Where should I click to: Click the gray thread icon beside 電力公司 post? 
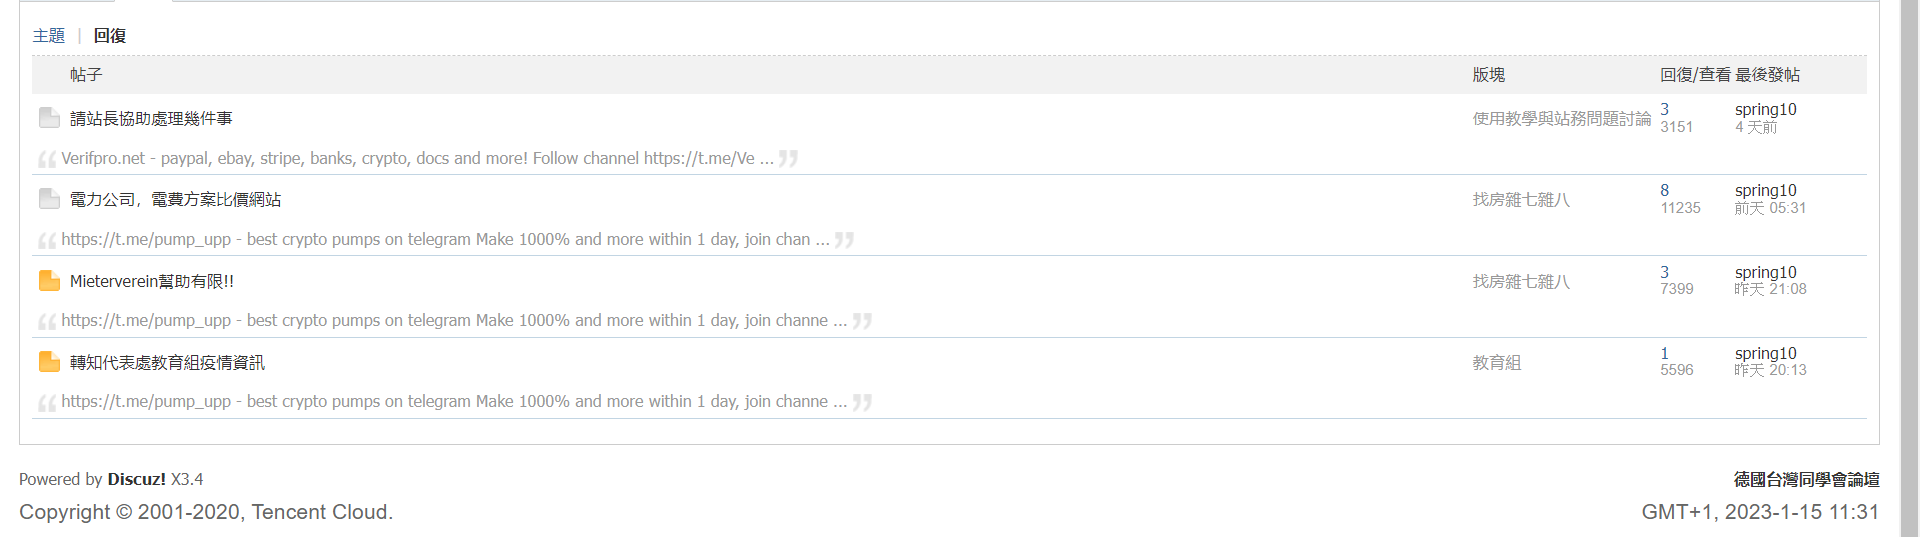click(x=49, y=199)
